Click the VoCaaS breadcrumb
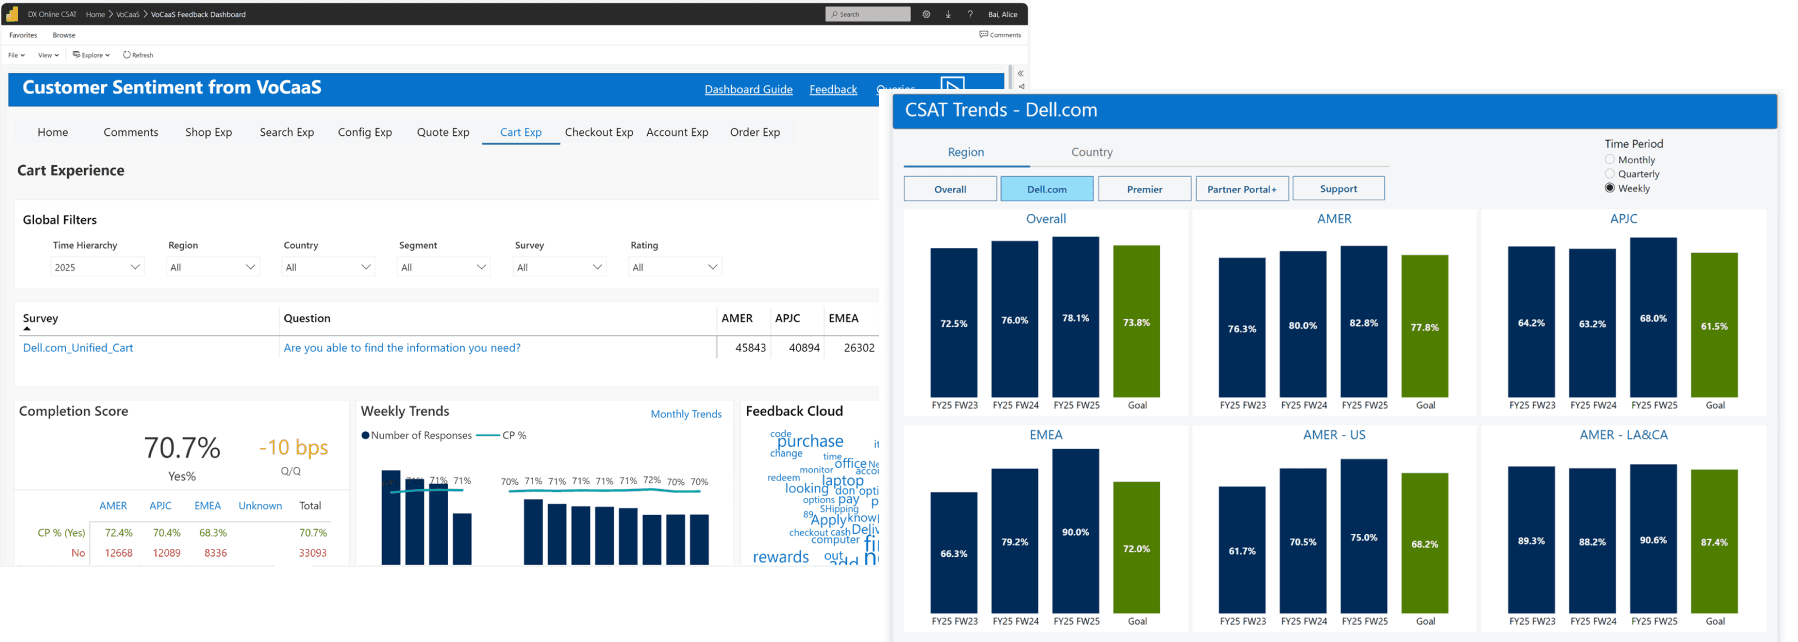 coord(128,14)
